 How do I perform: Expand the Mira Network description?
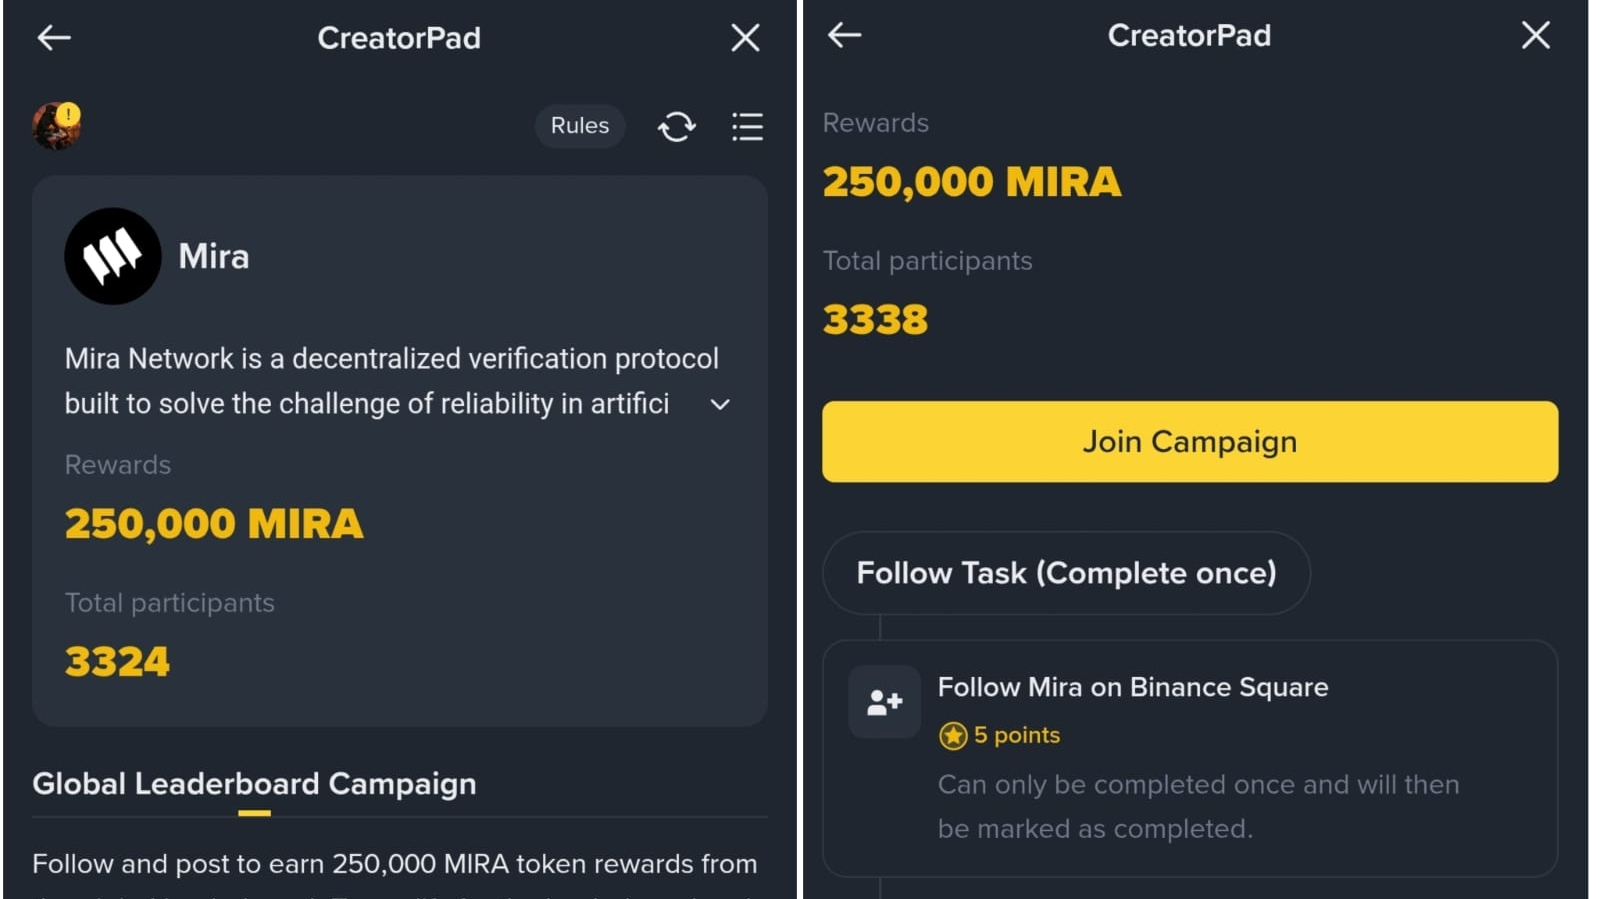720,405
